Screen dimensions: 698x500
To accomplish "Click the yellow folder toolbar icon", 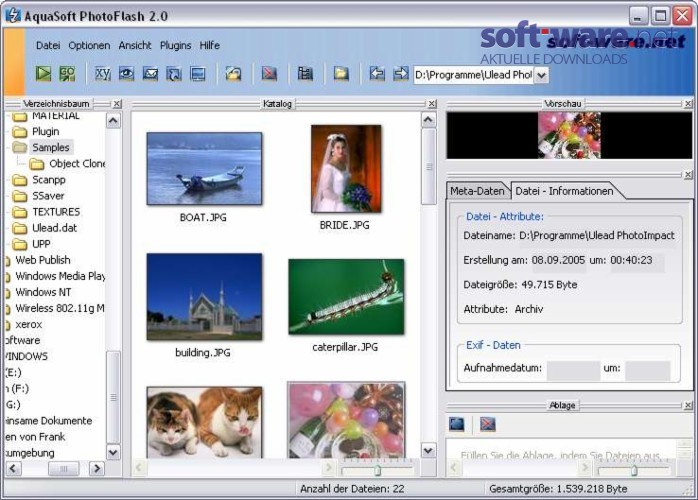I will 341,73.
